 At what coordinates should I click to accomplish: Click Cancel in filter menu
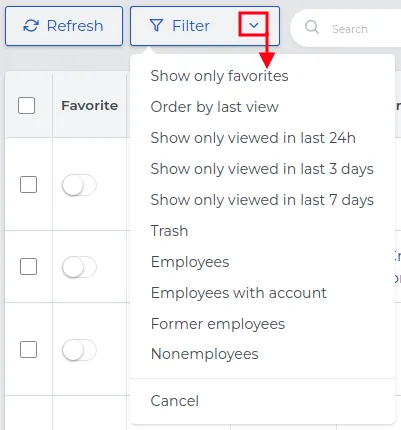(175, 401)
